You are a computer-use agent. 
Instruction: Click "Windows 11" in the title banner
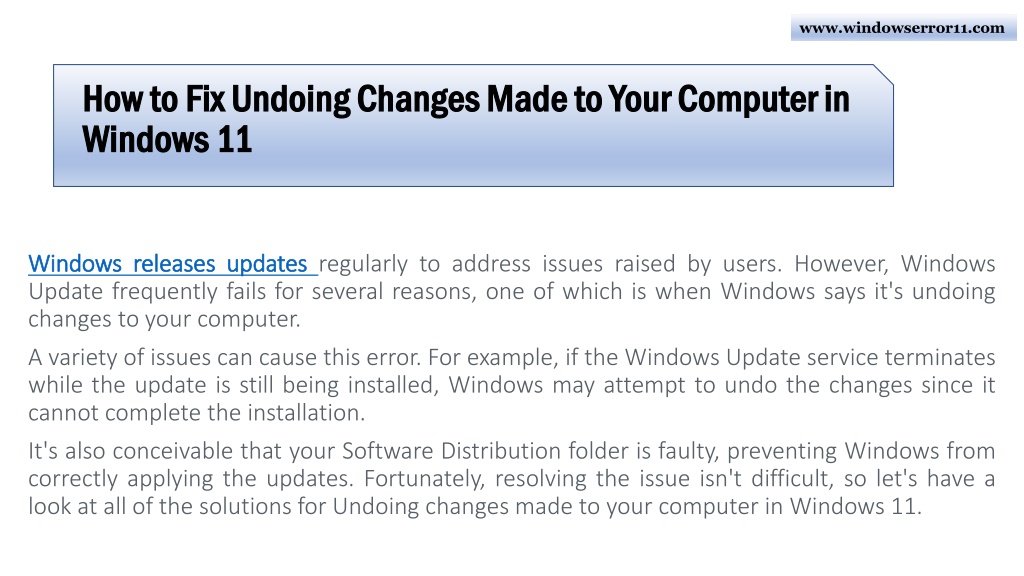point(167,140)
